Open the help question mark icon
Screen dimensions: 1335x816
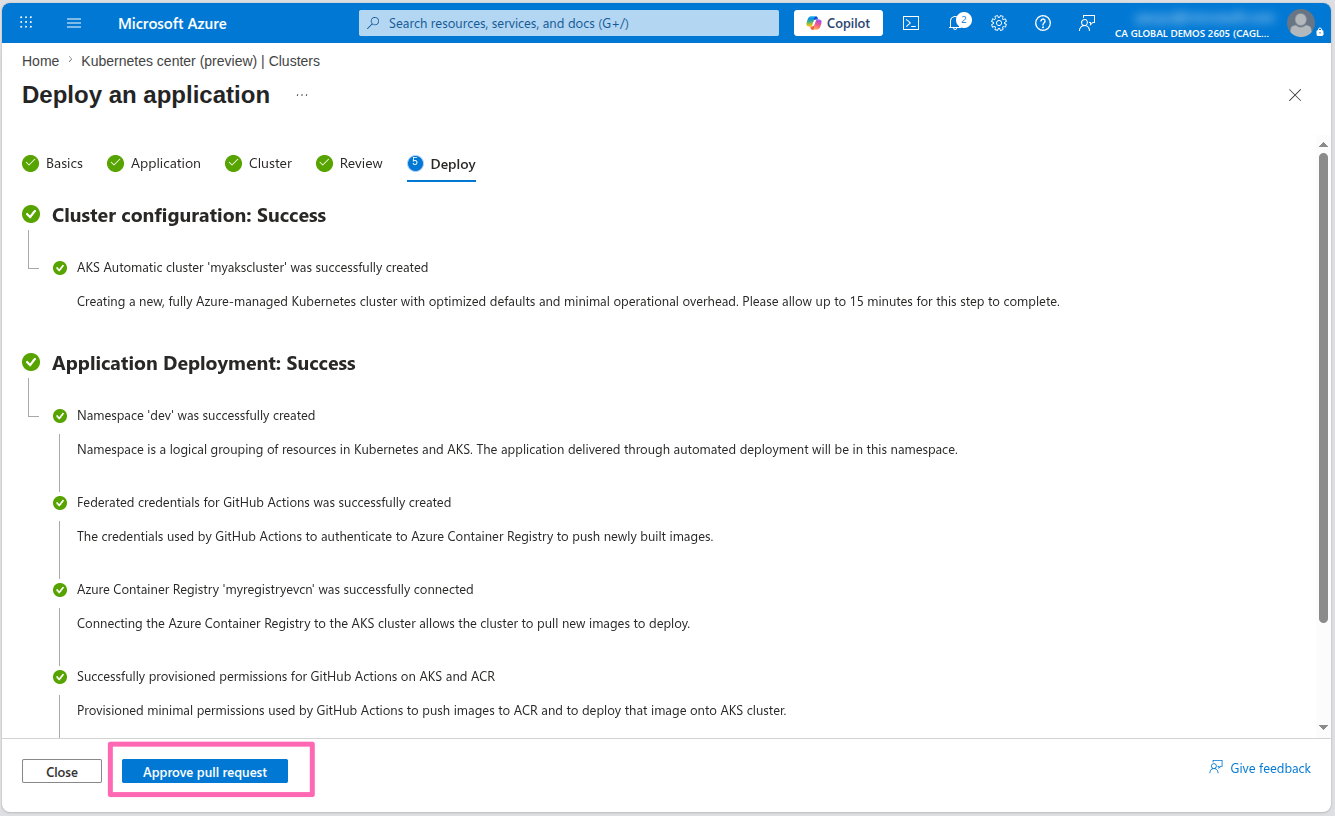1043,23
